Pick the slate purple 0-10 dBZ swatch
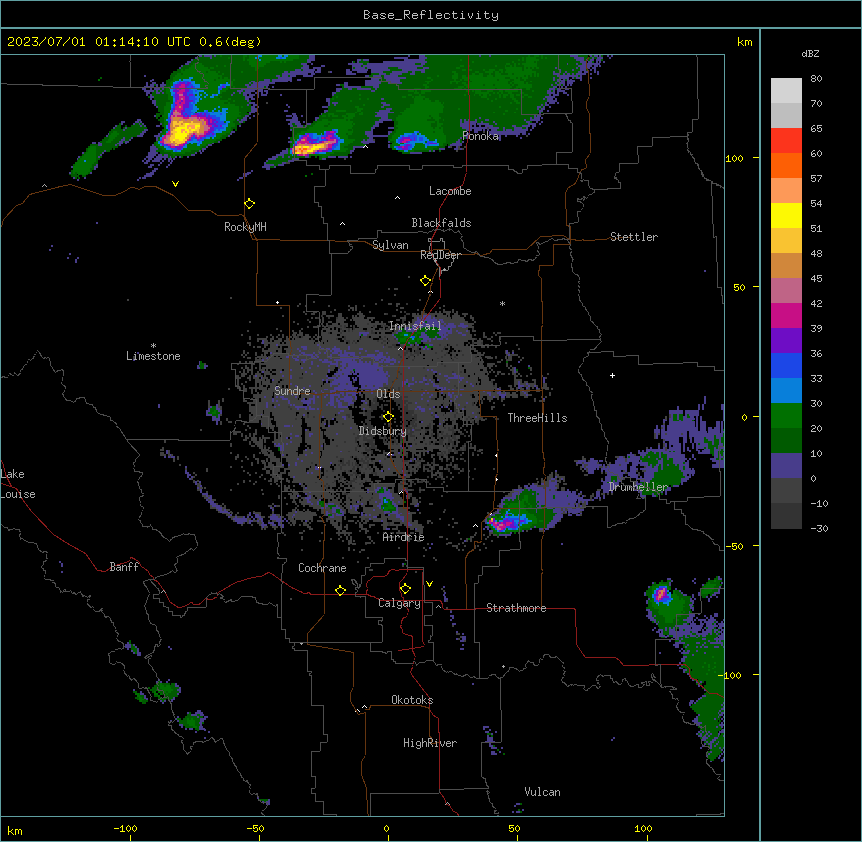This screenshot has width=862, height=842. [x=786, y=466]
